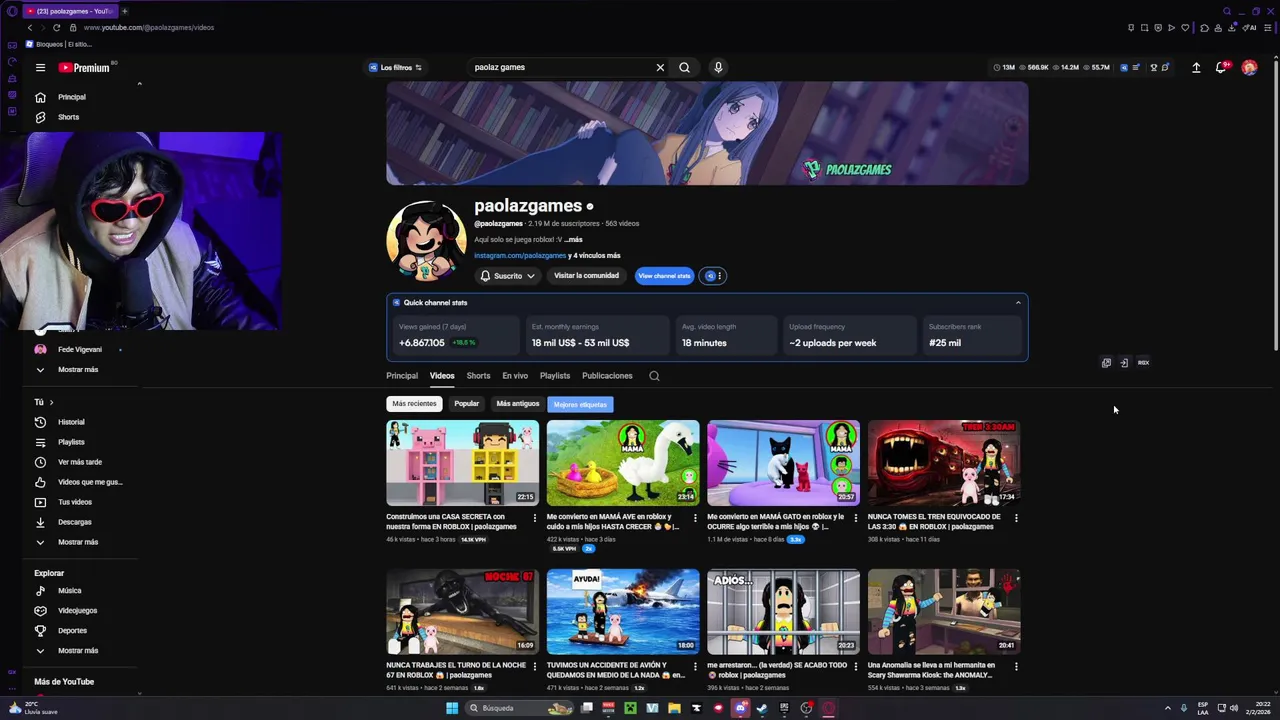Select the Videos channel tab
The image size is (1280, 720).
click(442, 376)
